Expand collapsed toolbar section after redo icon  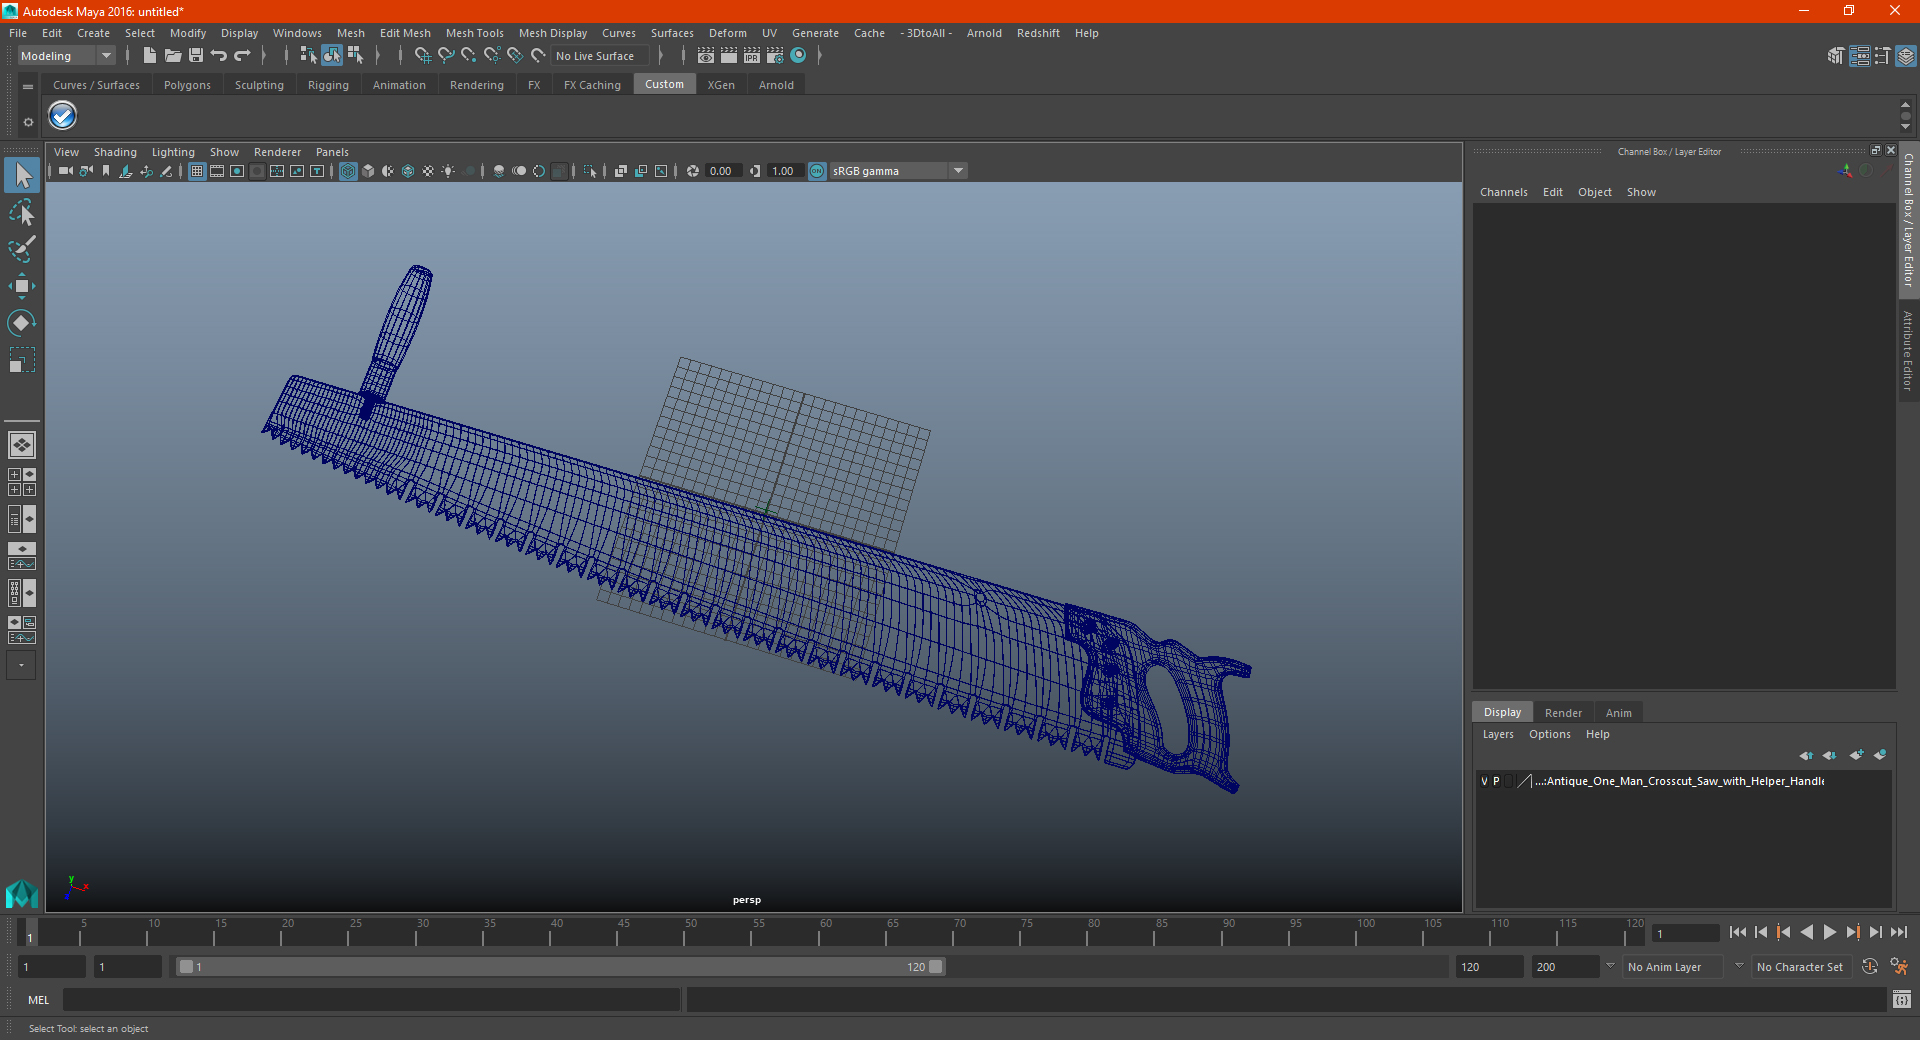point(264,56)
